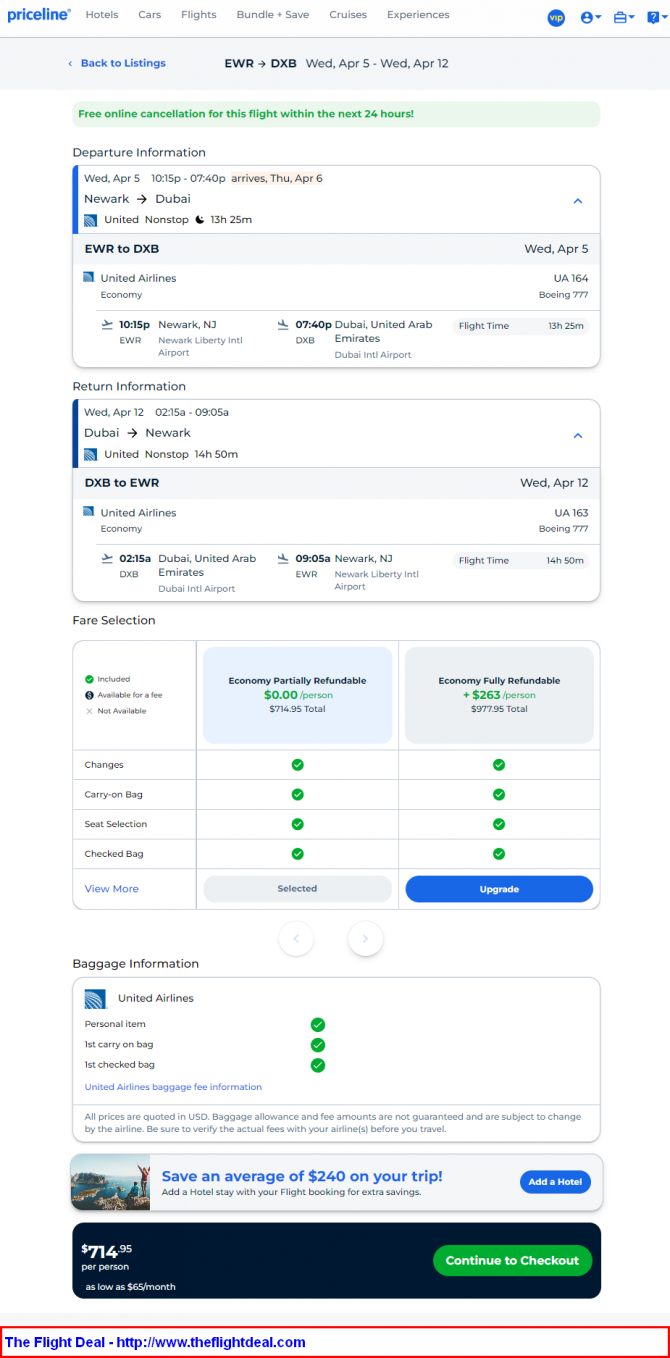Click Carry-on Bag checkmark for Fully Refundable

(499, 795)
